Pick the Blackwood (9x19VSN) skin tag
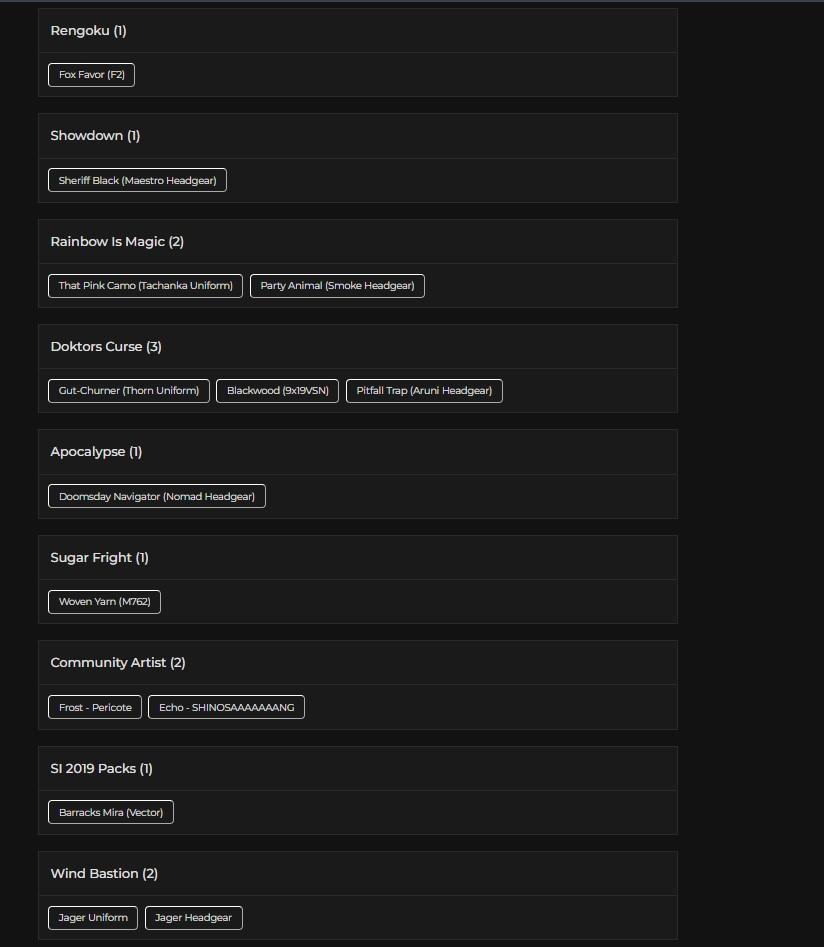Screen dimensions: 824x947 tap(277, 391)
